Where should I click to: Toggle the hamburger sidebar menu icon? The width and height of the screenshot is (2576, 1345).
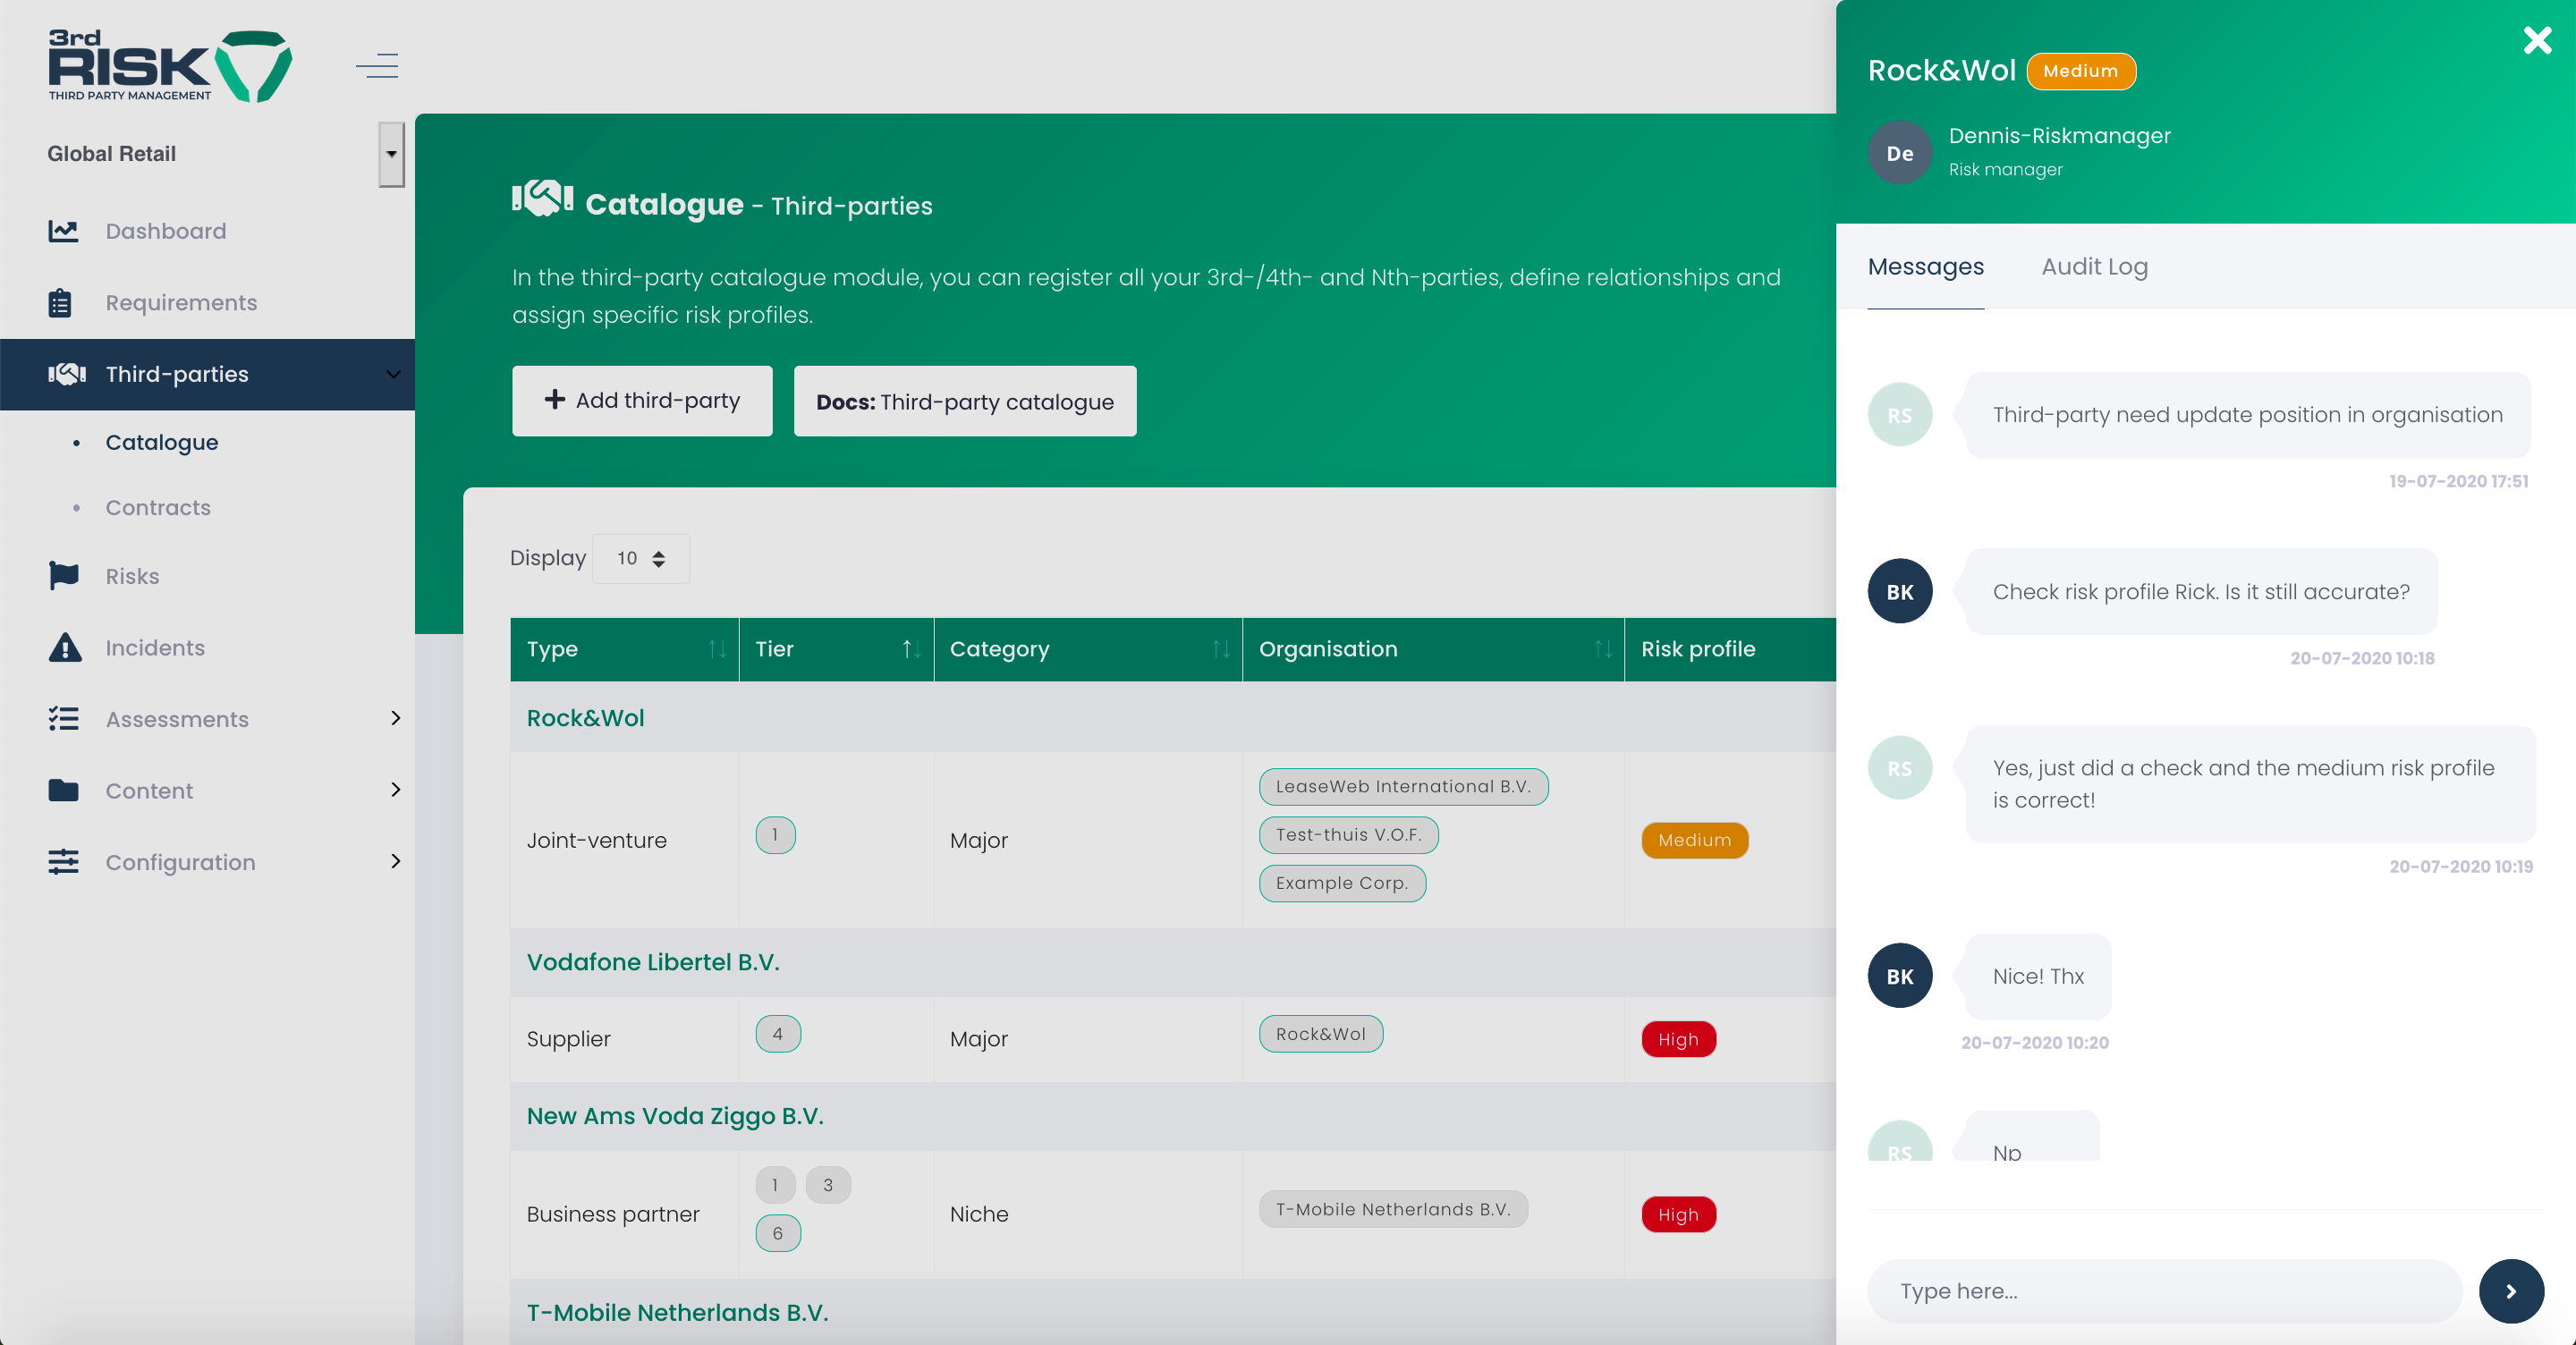click(377, 66)
